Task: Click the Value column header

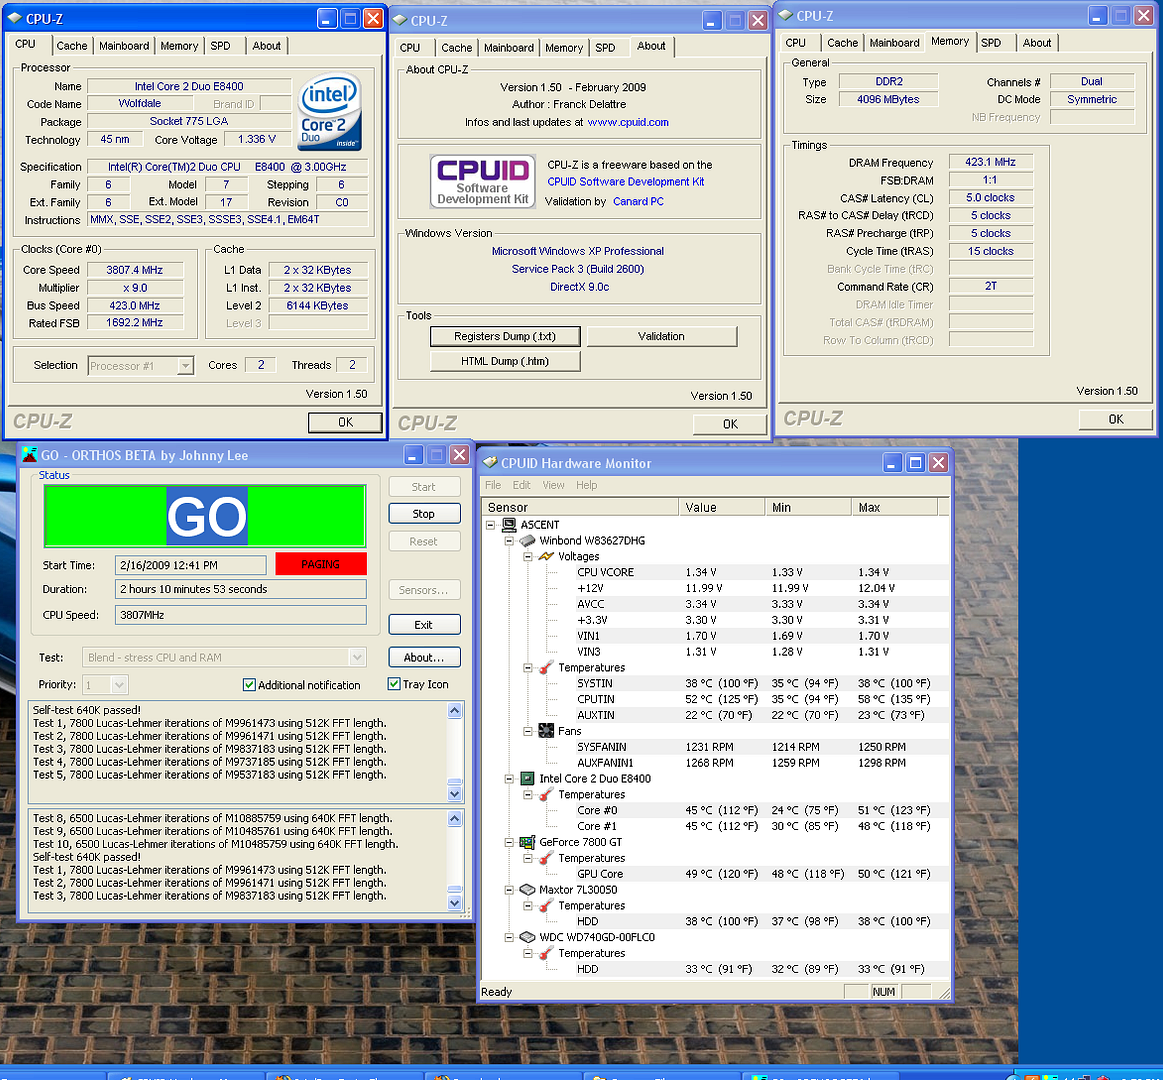Action: (721, 507)
